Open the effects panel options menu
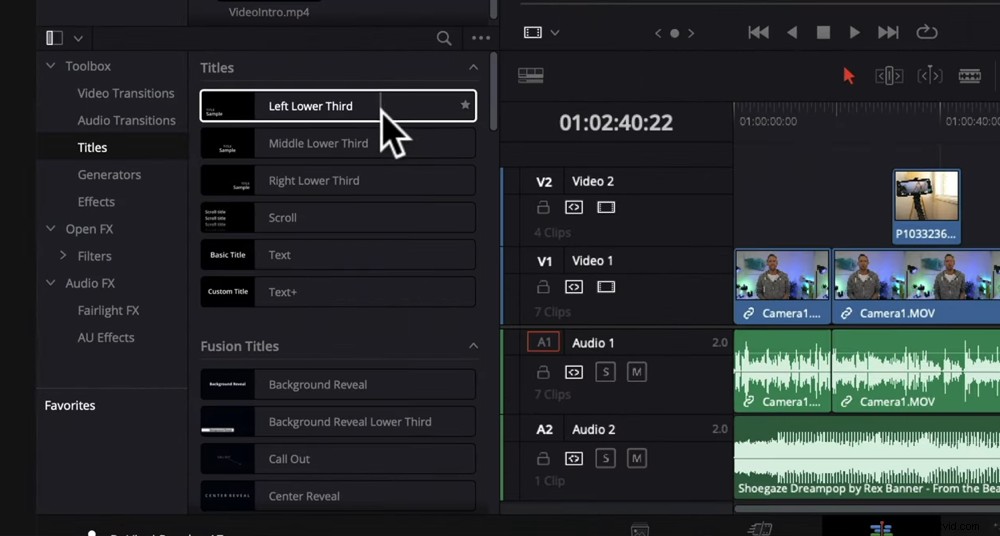This screenshot has height=536, width=1000. (x=481, y=38)
